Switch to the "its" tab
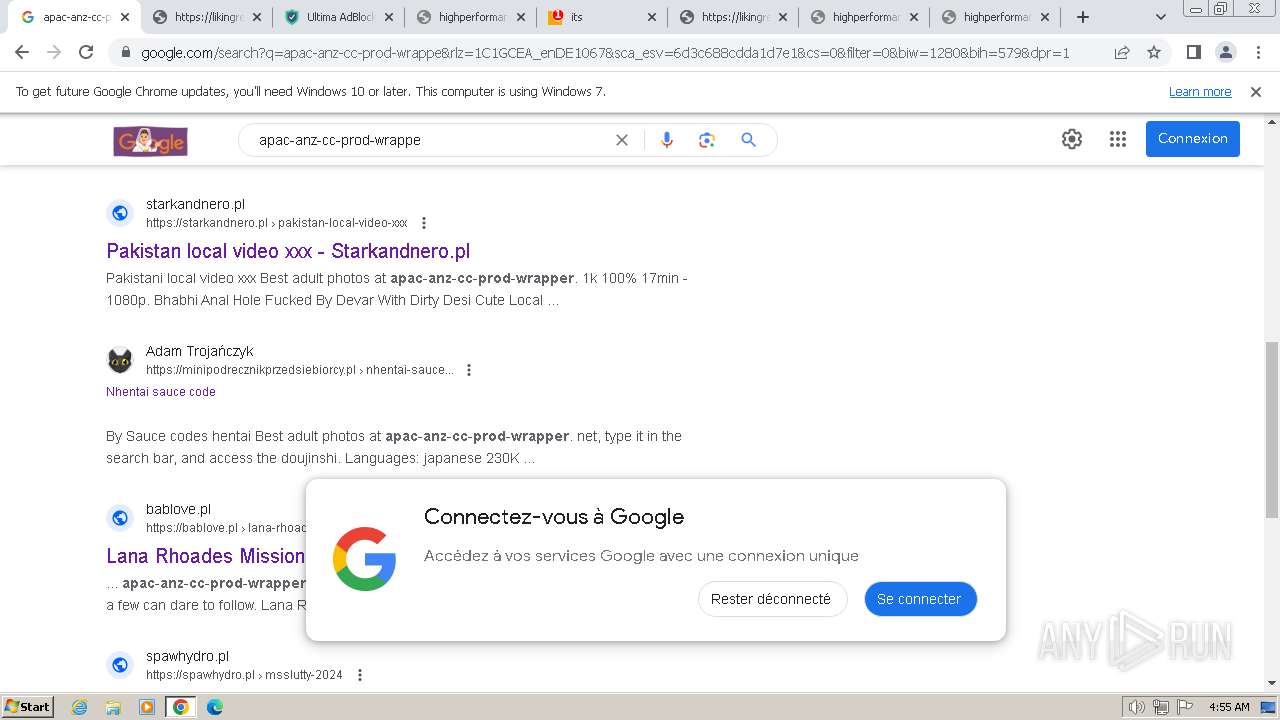1280x720 pixels. click(601, 17)
